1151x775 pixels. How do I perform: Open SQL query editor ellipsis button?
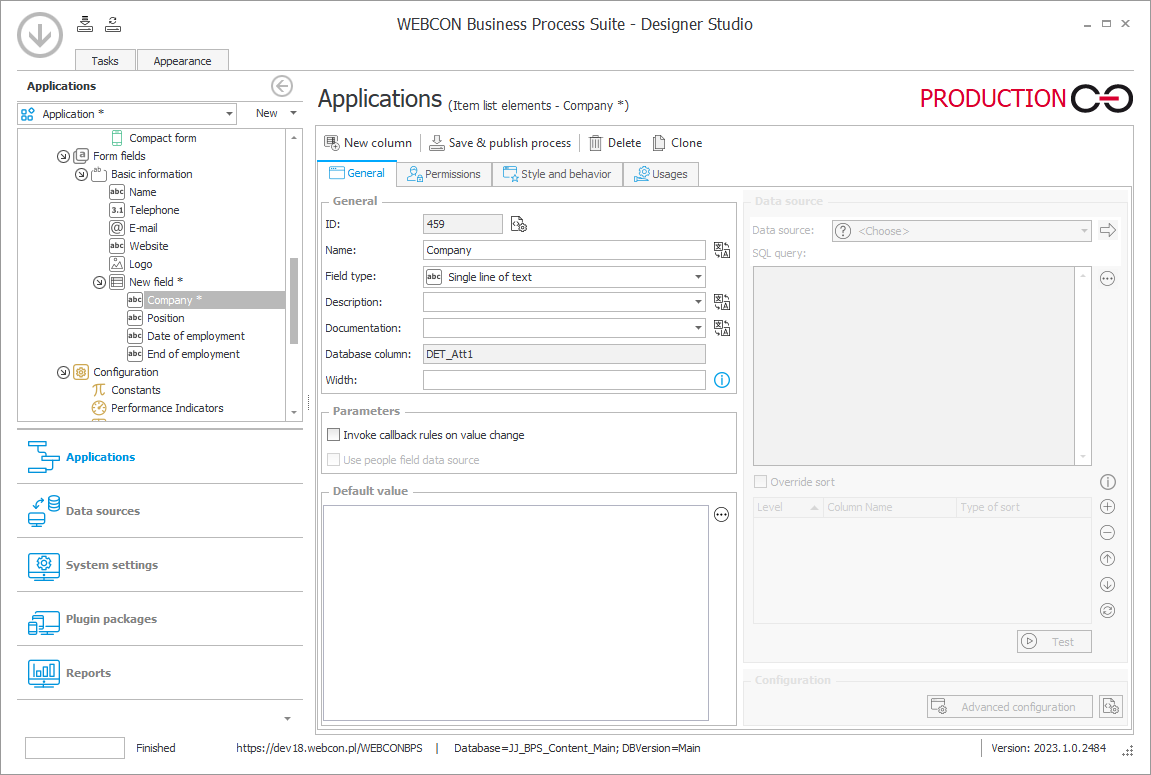[1108, 279]
